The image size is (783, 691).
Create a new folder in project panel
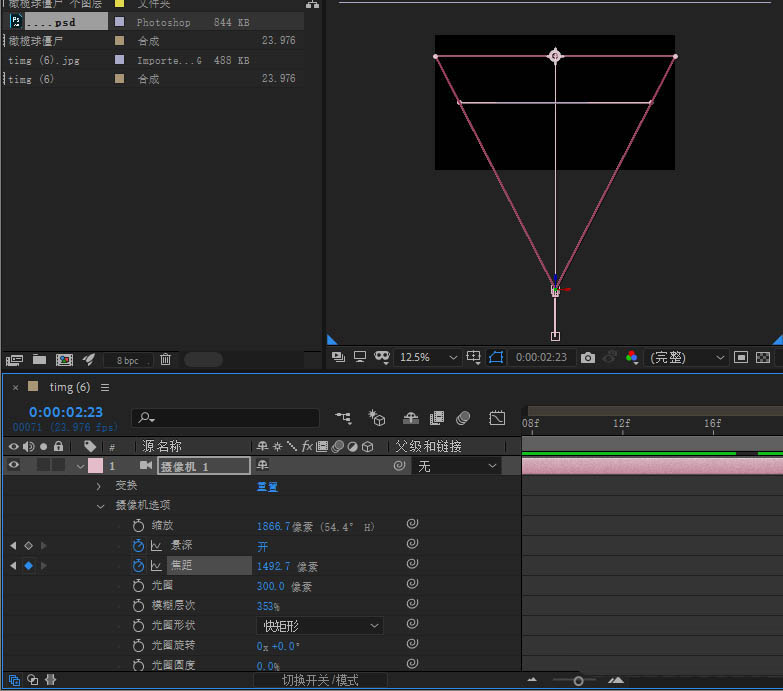click(x=40, y=359)
